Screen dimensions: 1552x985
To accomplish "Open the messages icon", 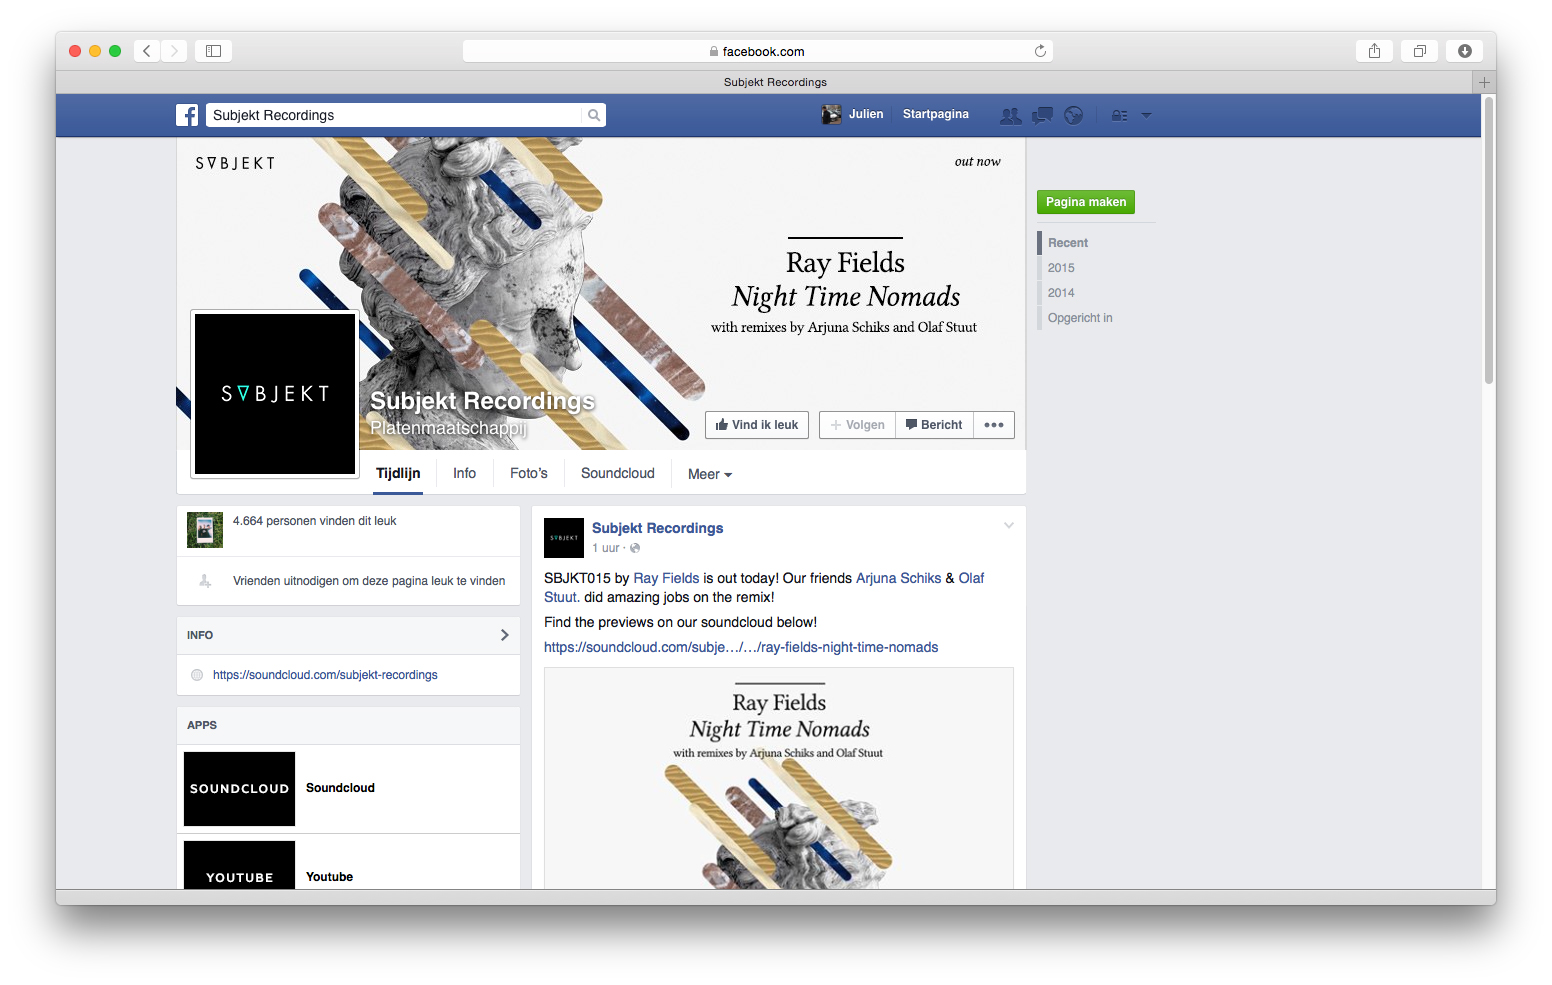I will [x=1042, y=115].
